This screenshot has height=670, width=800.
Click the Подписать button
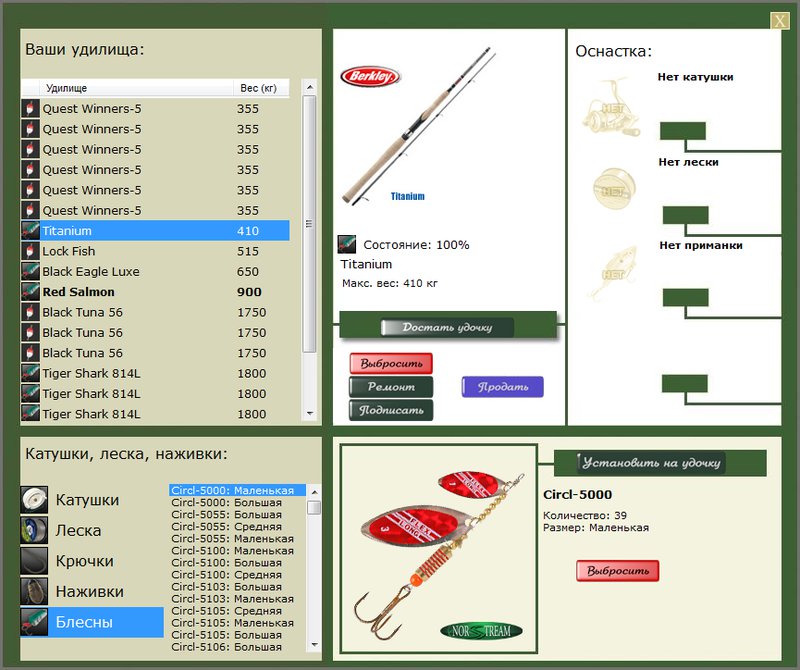coord(391,410)
